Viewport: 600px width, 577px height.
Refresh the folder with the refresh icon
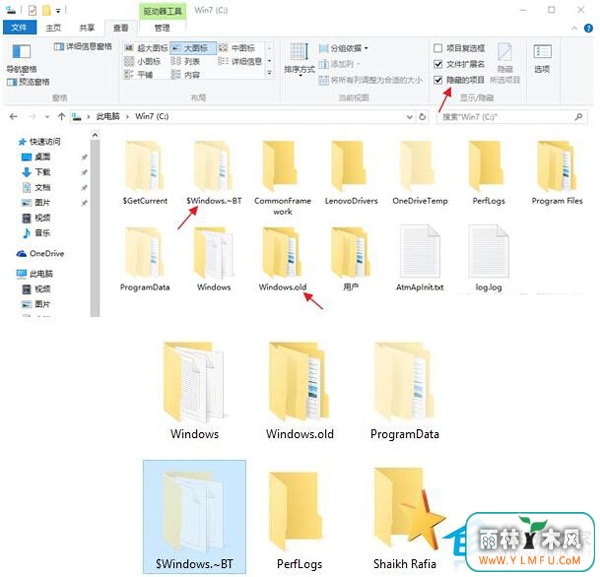(422, 117)
